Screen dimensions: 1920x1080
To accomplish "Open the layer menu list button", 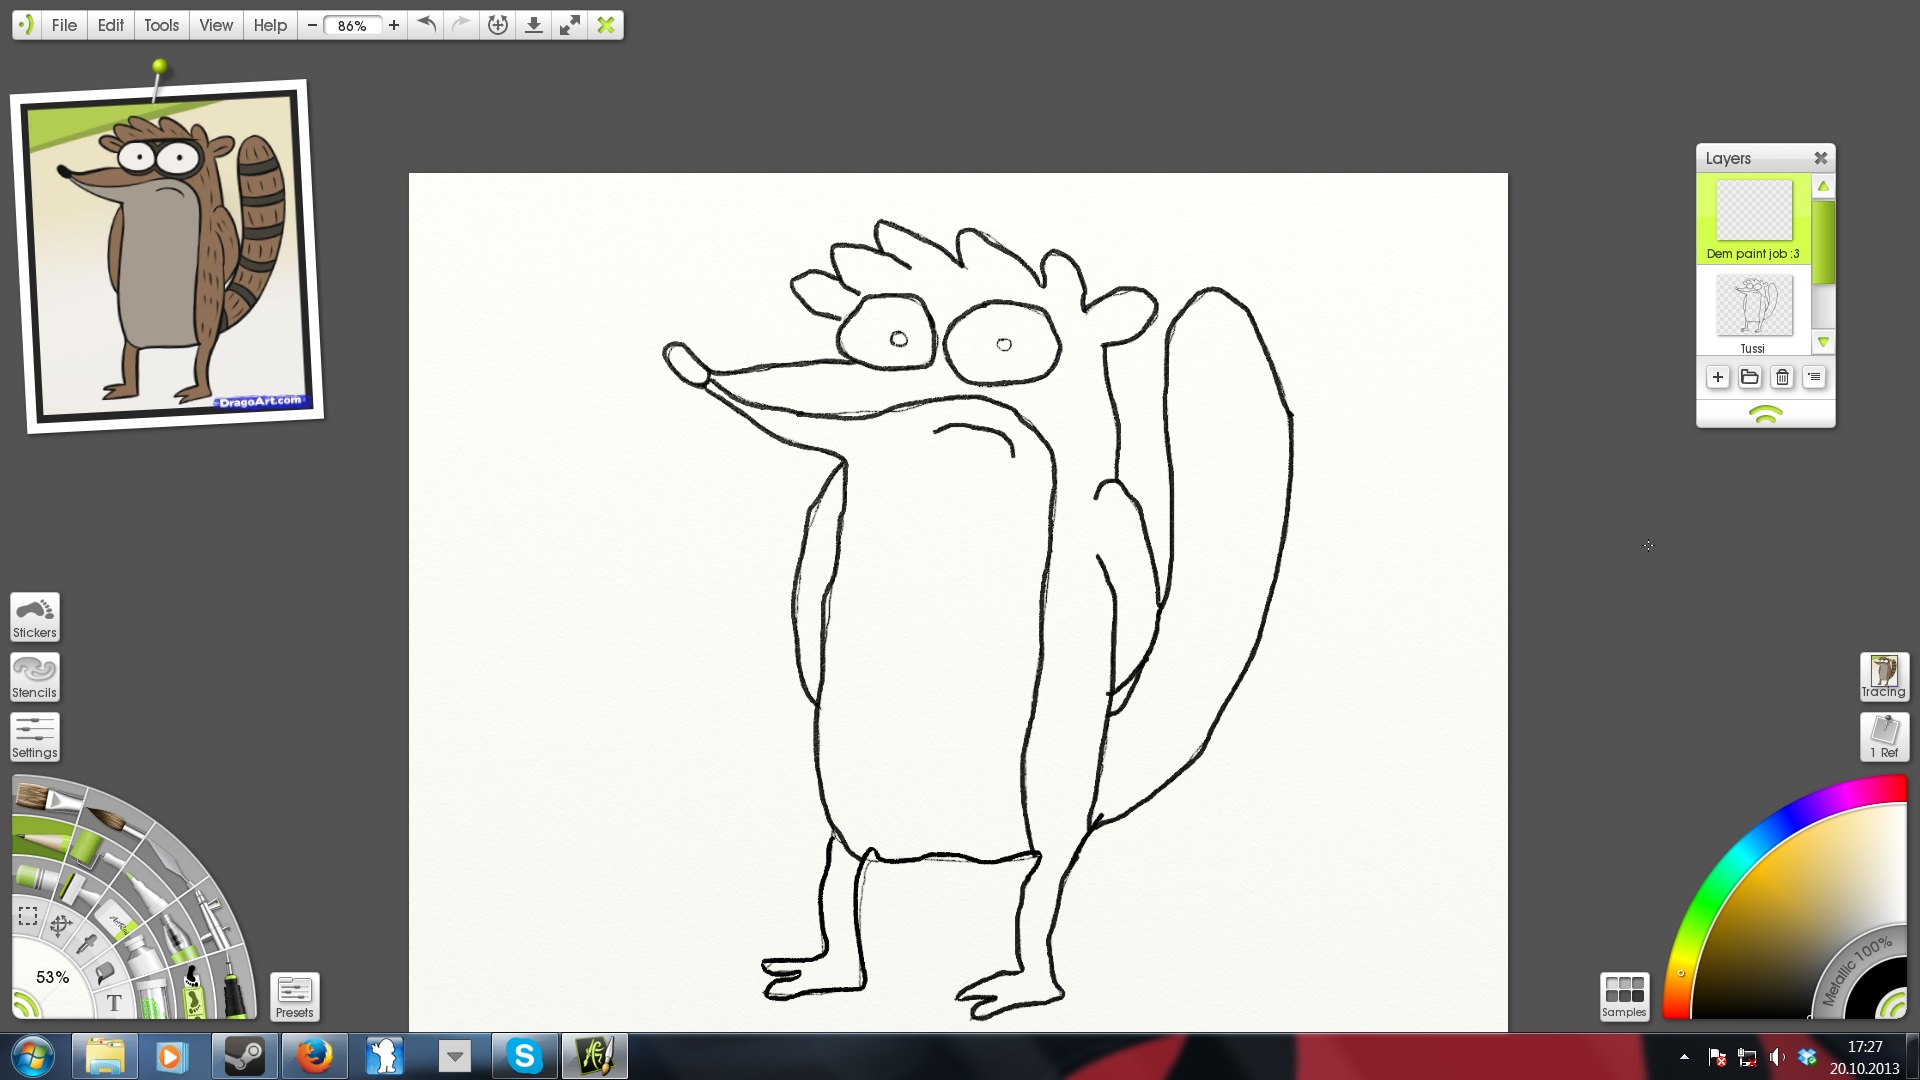I will [1813, 377].
